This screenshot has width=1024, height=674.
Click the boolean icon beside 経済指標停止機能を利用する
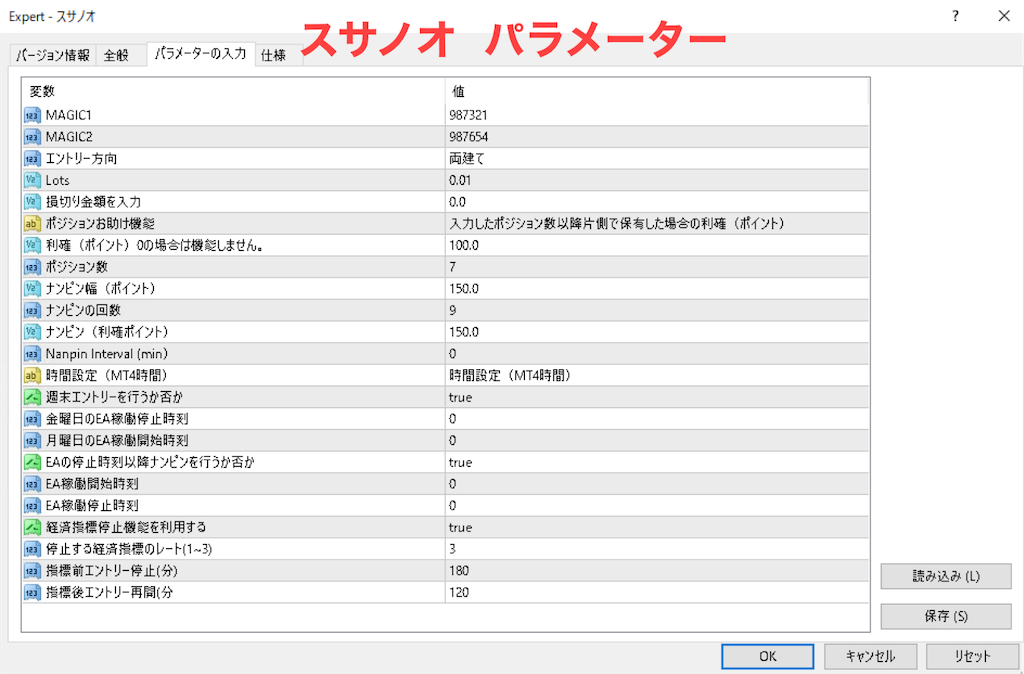click(32, 526)
